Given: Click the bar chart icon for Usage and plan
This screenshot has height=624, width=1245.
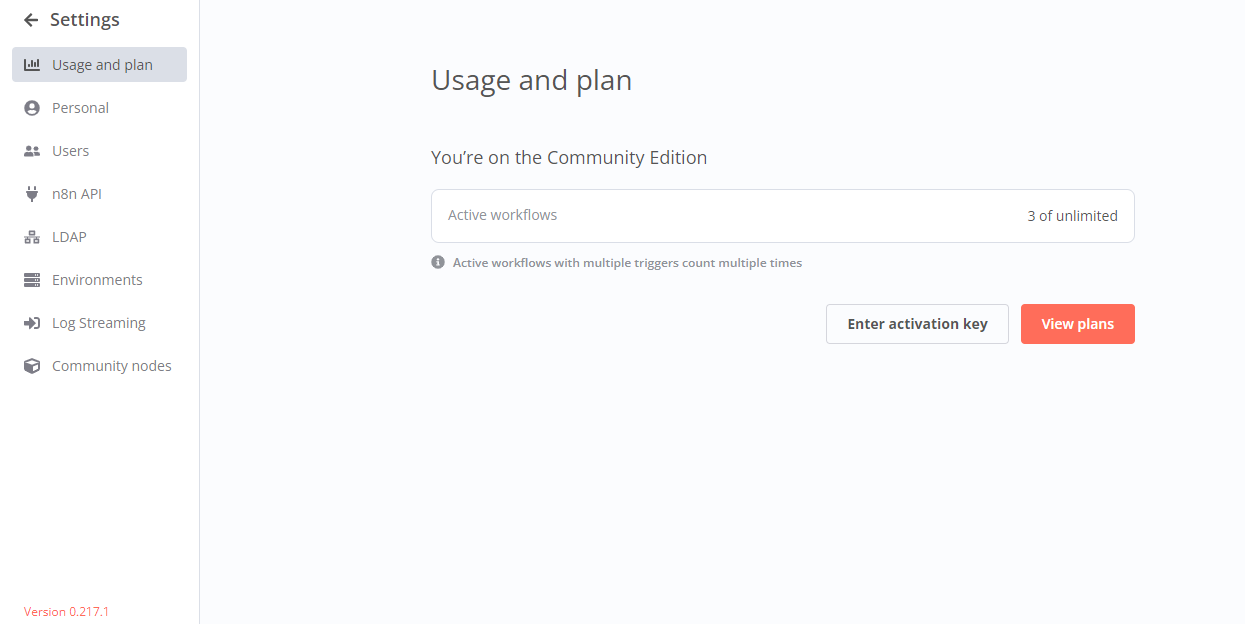Looking at the screenshot, I should 32,65.
